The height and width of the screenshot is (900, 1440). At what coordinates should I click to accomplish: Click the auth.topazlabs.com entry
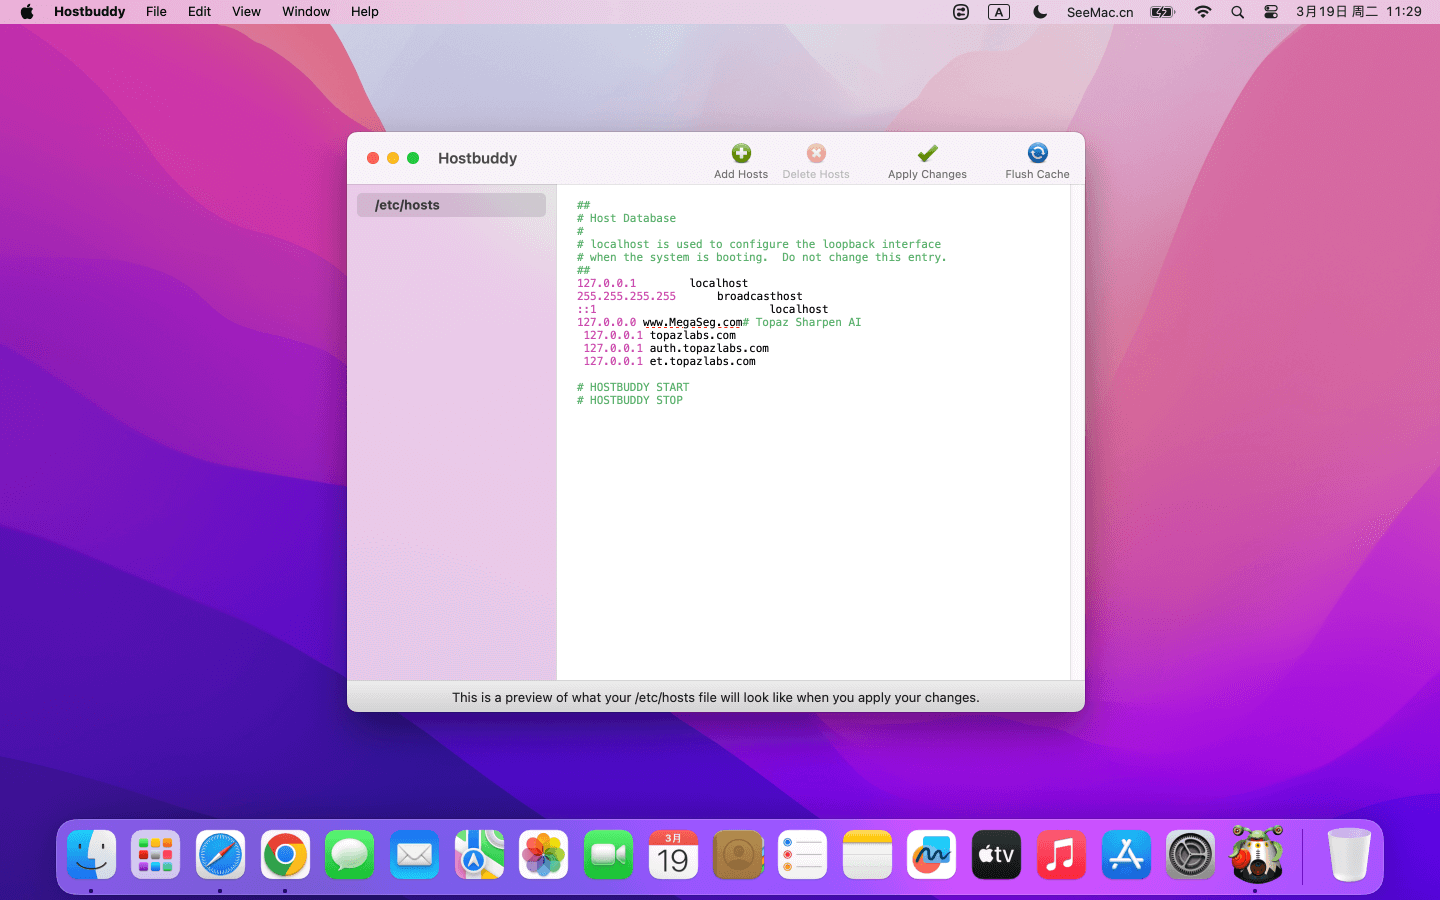[709, 348]
